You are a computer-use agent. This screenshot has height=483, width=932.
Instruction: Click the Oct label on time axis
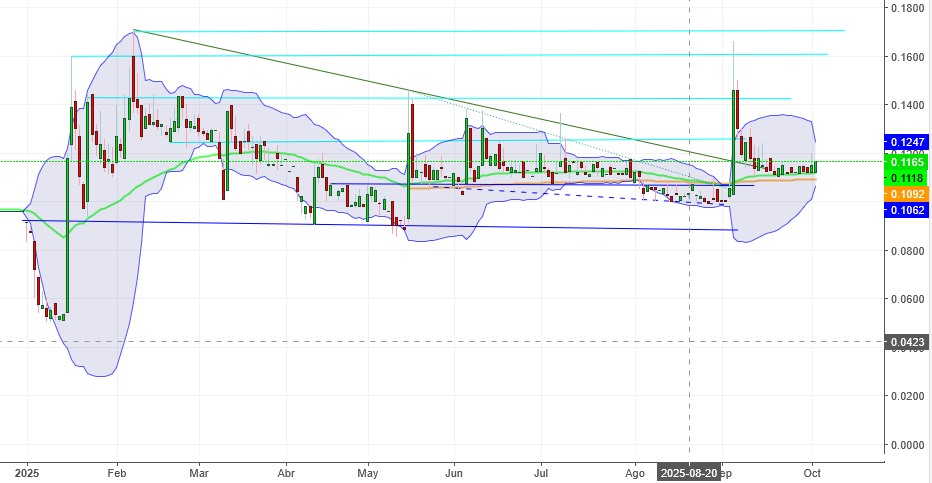coord(812,473)
